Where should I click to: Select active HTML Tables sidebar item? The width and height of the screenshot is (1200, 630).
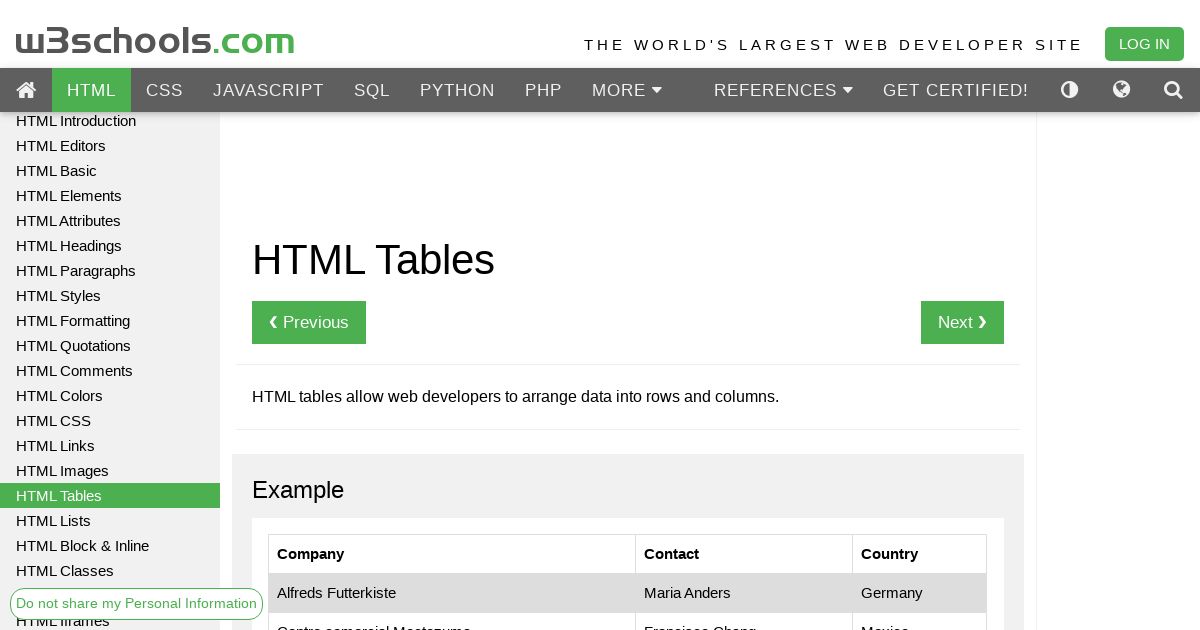click(110, 496)
